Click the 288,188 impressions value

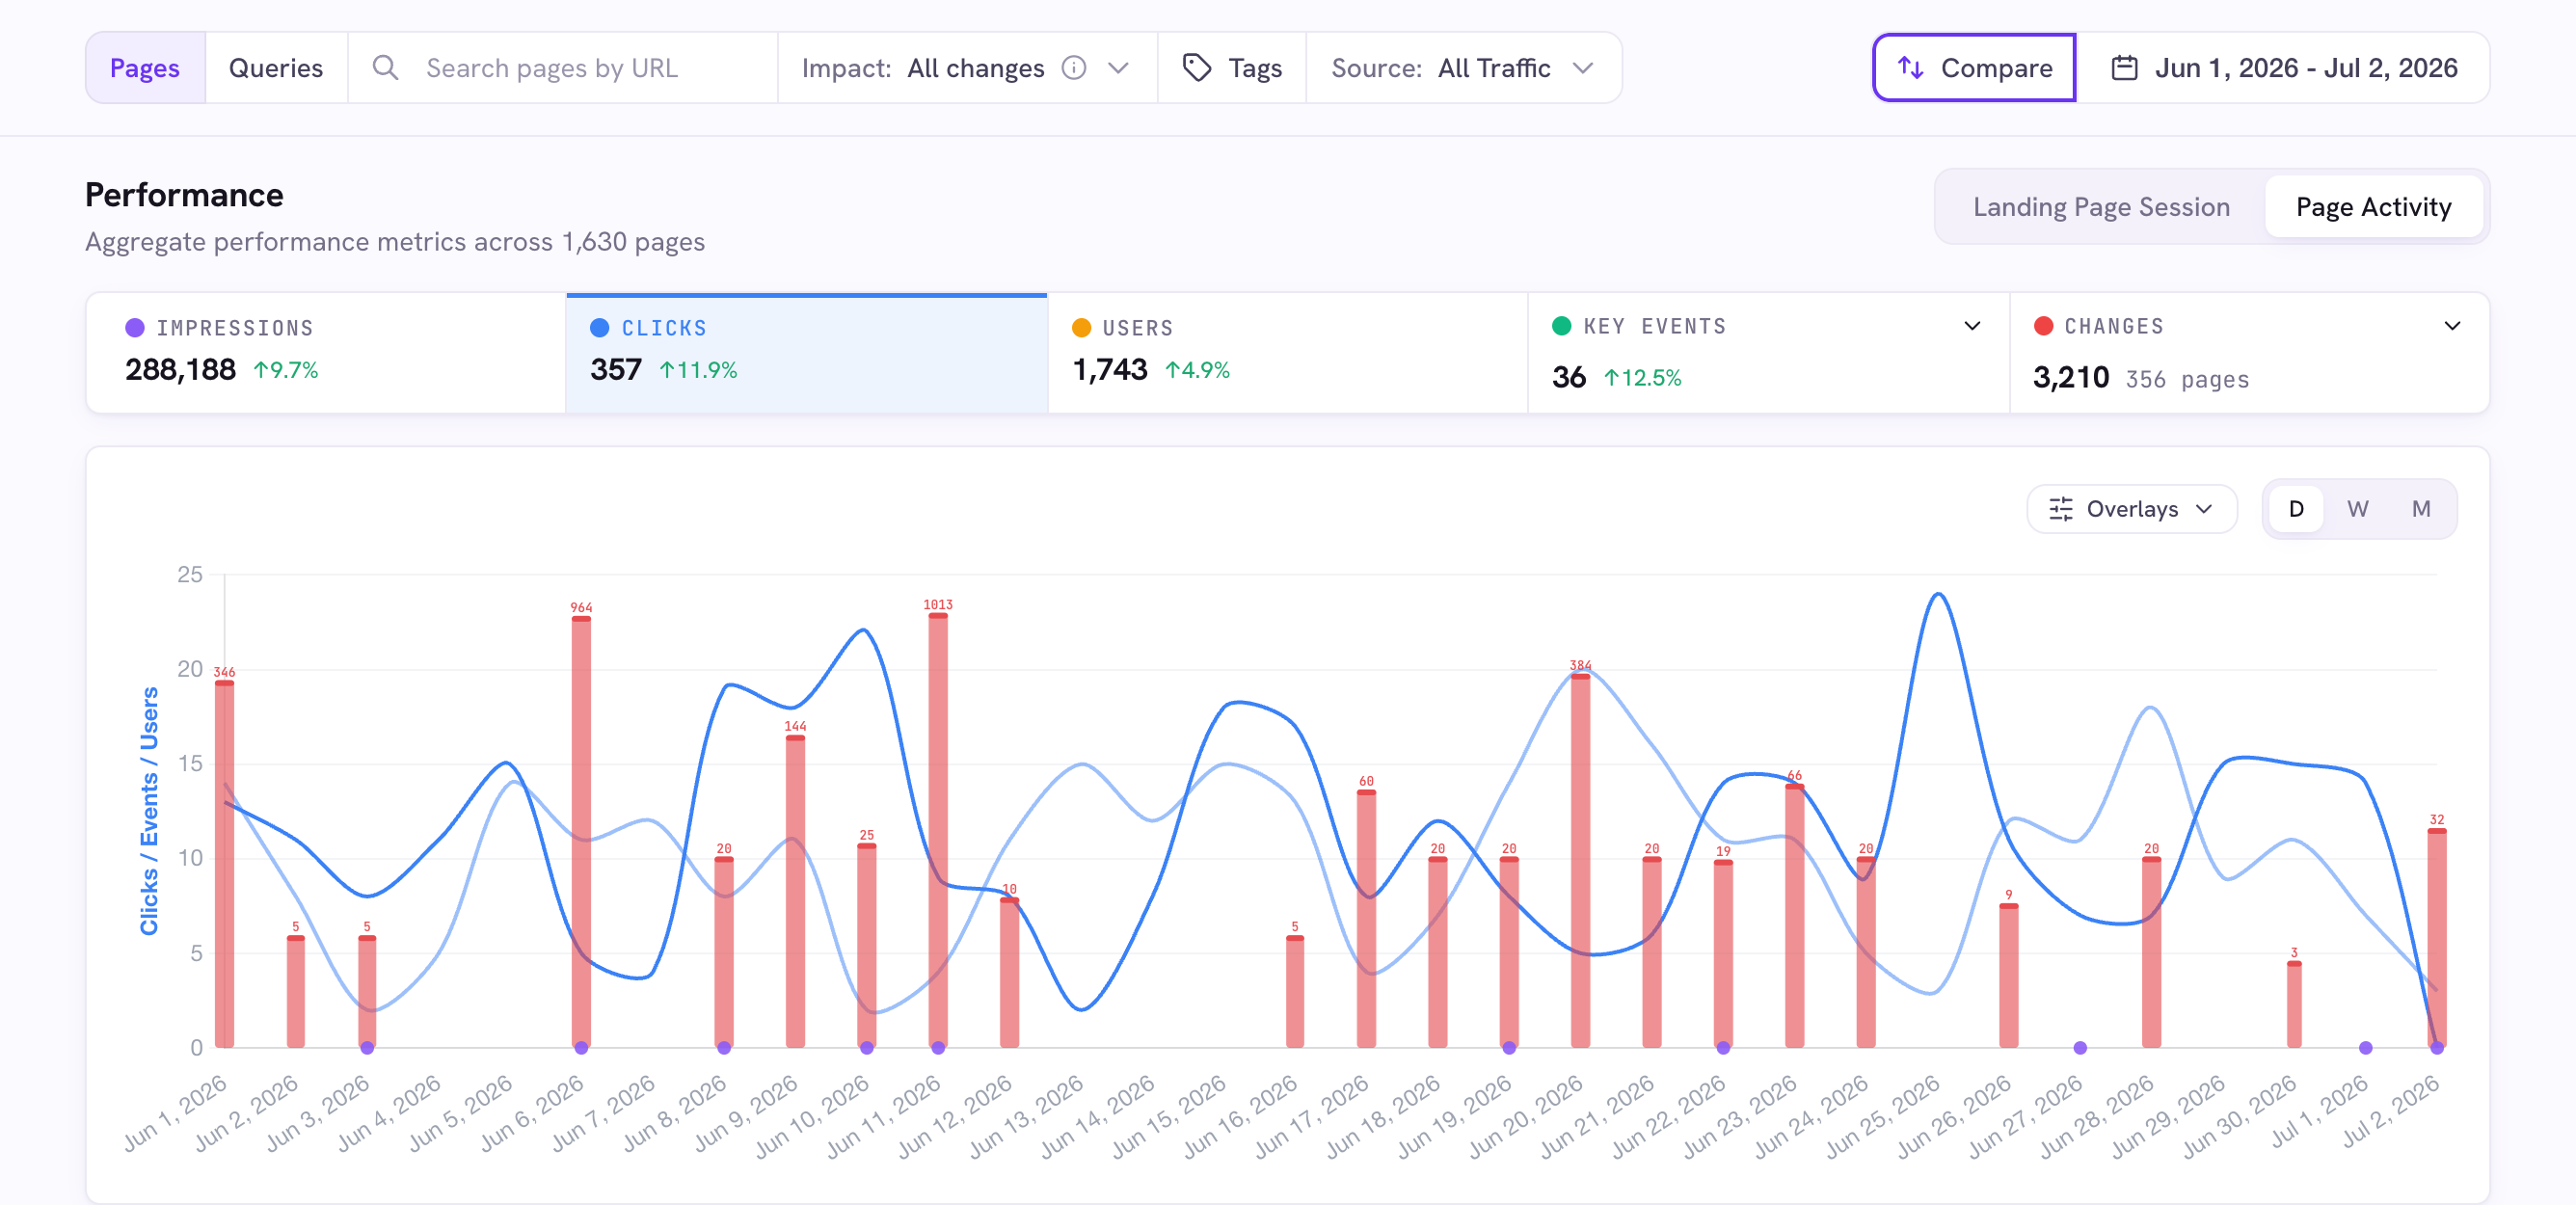(x=180, y=370)
